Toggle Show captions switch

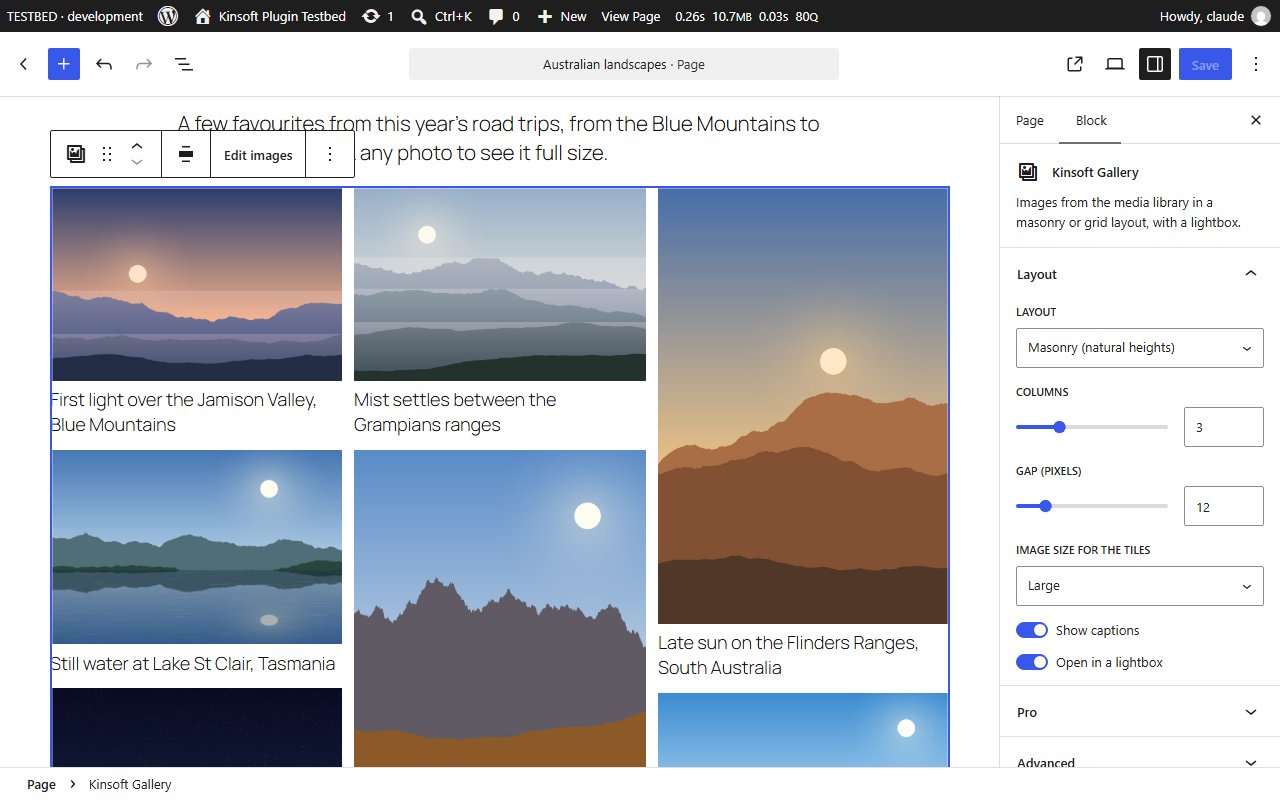[1032, 630]
